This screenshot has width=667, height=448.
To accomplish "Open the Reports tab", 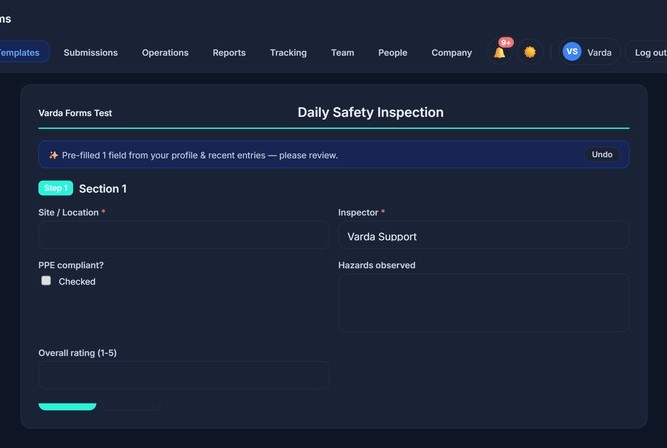I will 229,52.
